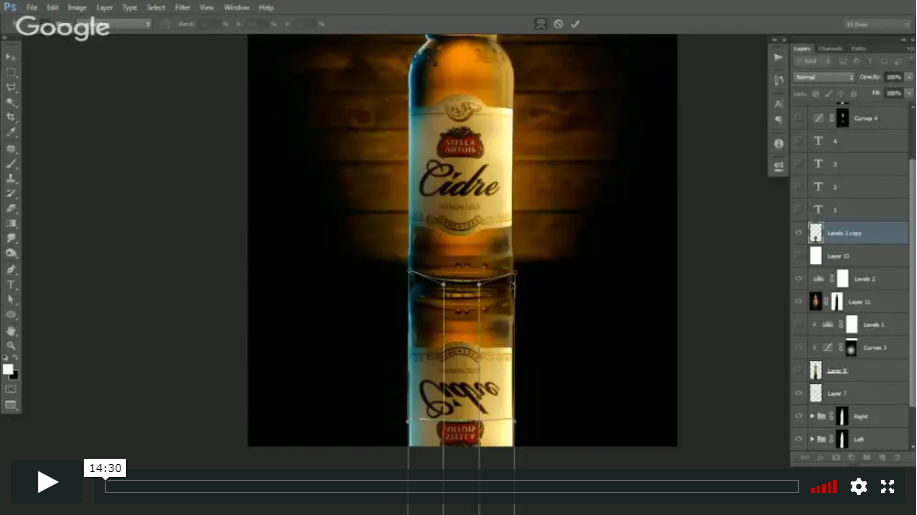This screenshot has width=917, height=515.
Task: Select the Layer 11 thumbnail
Action: point(815,301)
